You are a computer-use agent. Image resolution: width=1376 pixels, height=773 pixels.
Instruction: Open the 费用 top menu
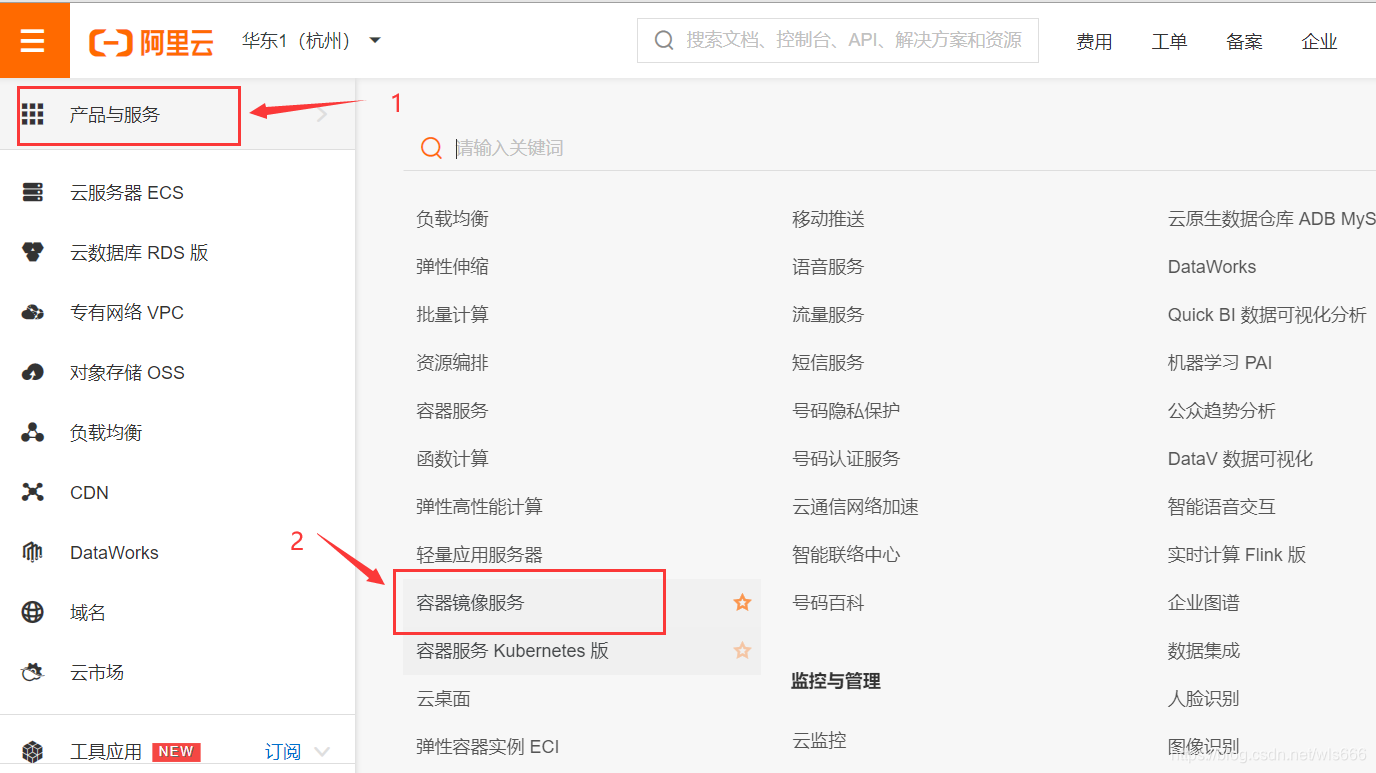pyautogui.click(x=1094, y=42)
